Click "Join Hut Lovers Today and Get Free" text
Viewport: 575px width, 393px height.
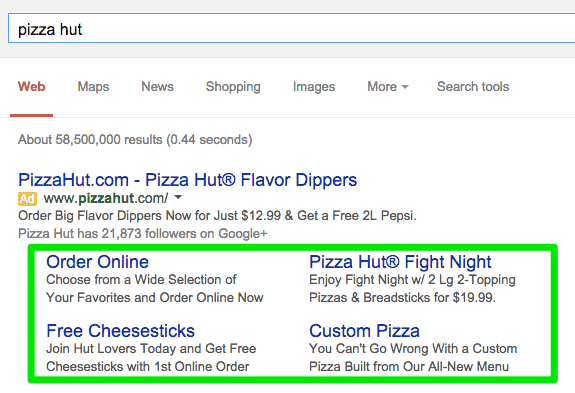point(151,349)
